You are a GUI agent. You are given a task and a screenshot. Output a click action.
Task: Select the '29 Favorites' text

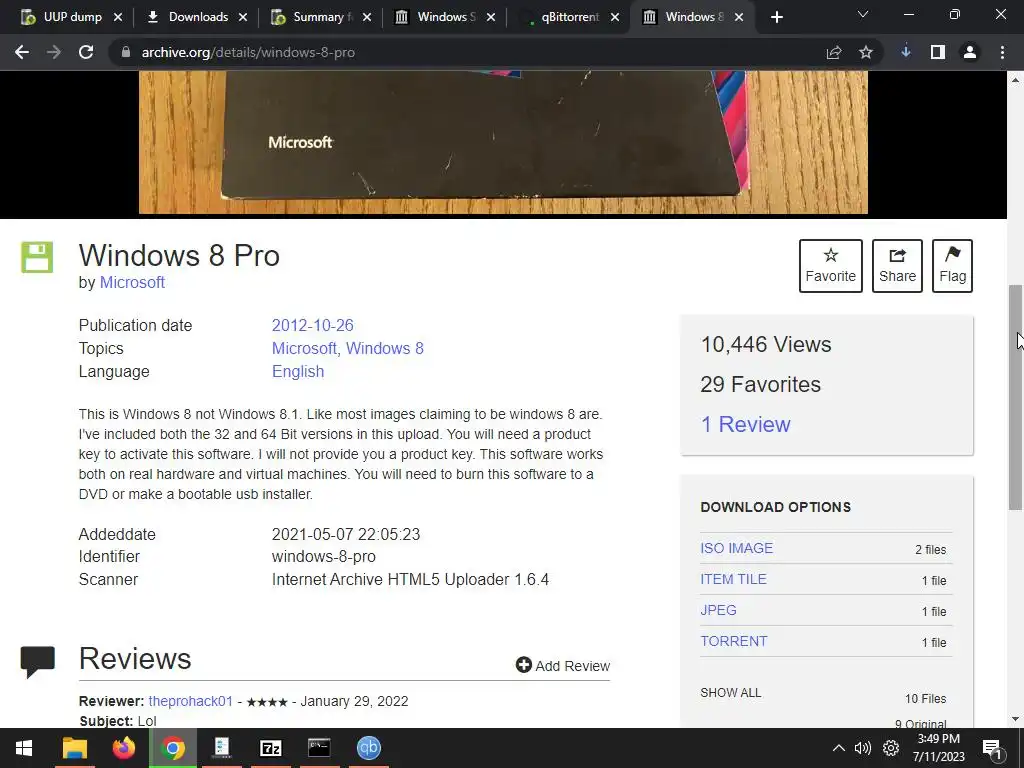(760, 384)
